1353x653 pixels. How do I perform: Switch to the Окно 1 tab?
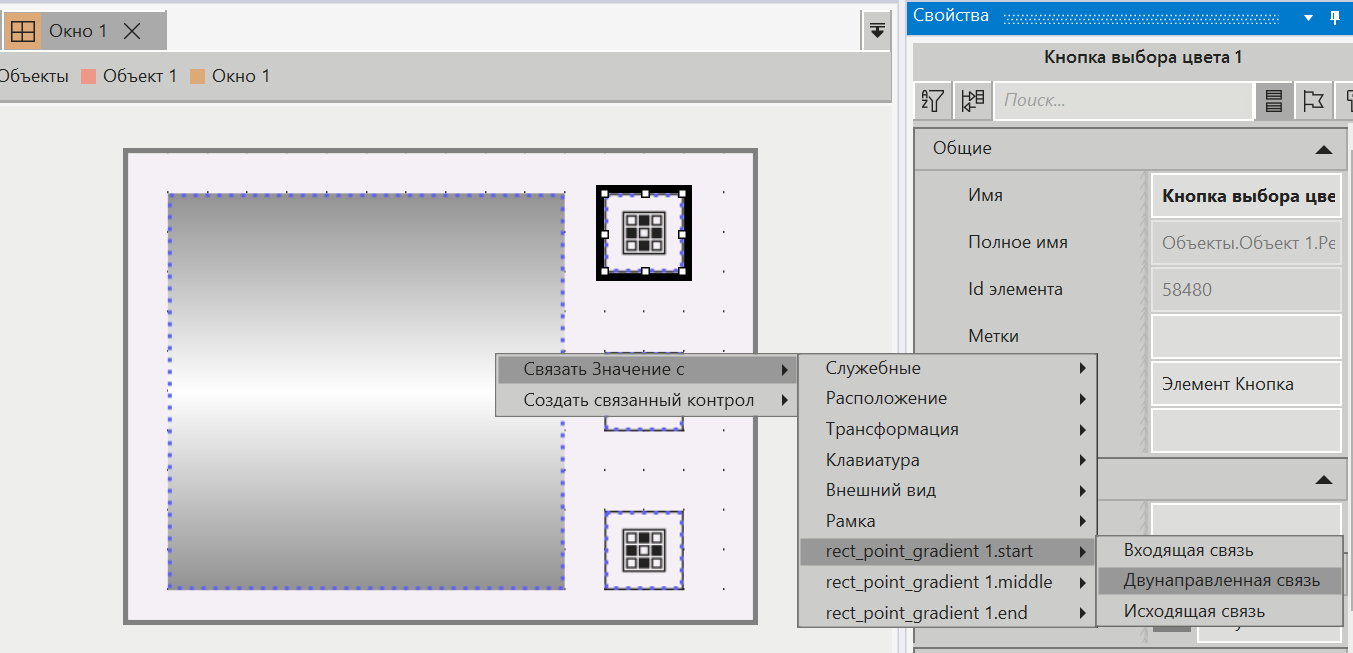click(x=78, y=30)
